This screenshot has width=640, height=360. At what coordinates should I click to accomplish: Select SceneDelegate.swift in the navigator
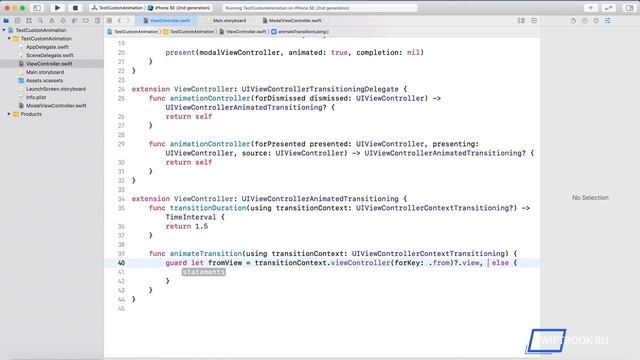[50, 55]
